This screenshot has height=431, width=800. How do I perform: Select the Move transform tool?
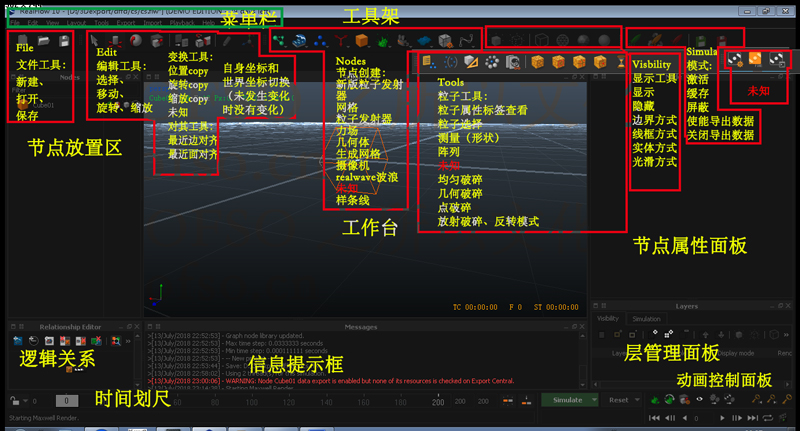coord(115,42)
